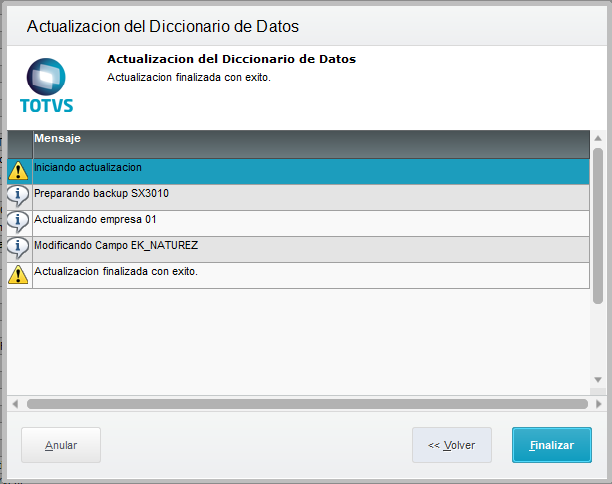Click the horizontal scrollbar thumb
The width and height of the screenshot is (612, 484).
tap(307, 404)
